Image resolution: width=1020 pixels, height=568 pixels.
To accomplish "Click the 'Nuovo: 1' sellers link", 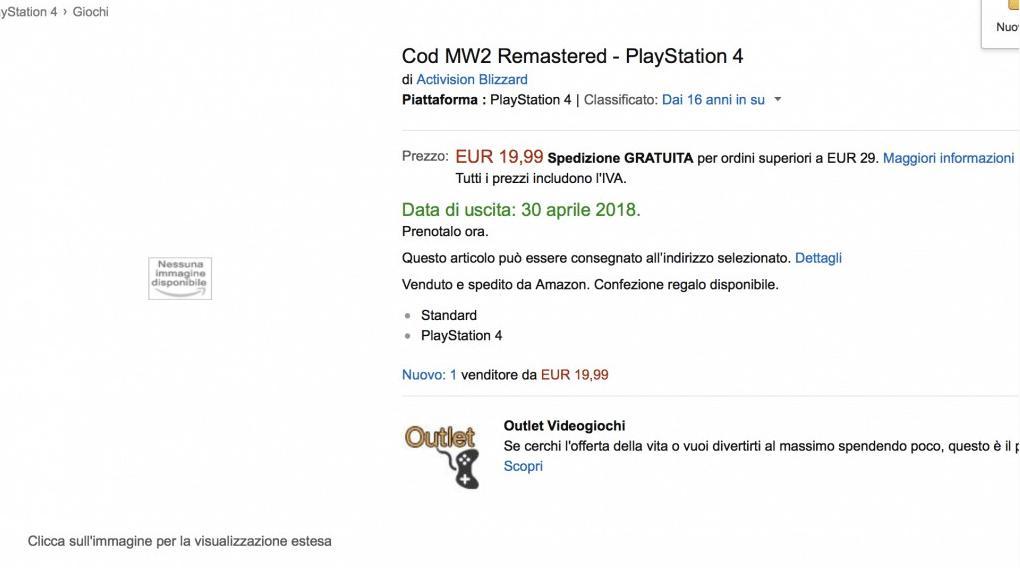I will 429,375.
